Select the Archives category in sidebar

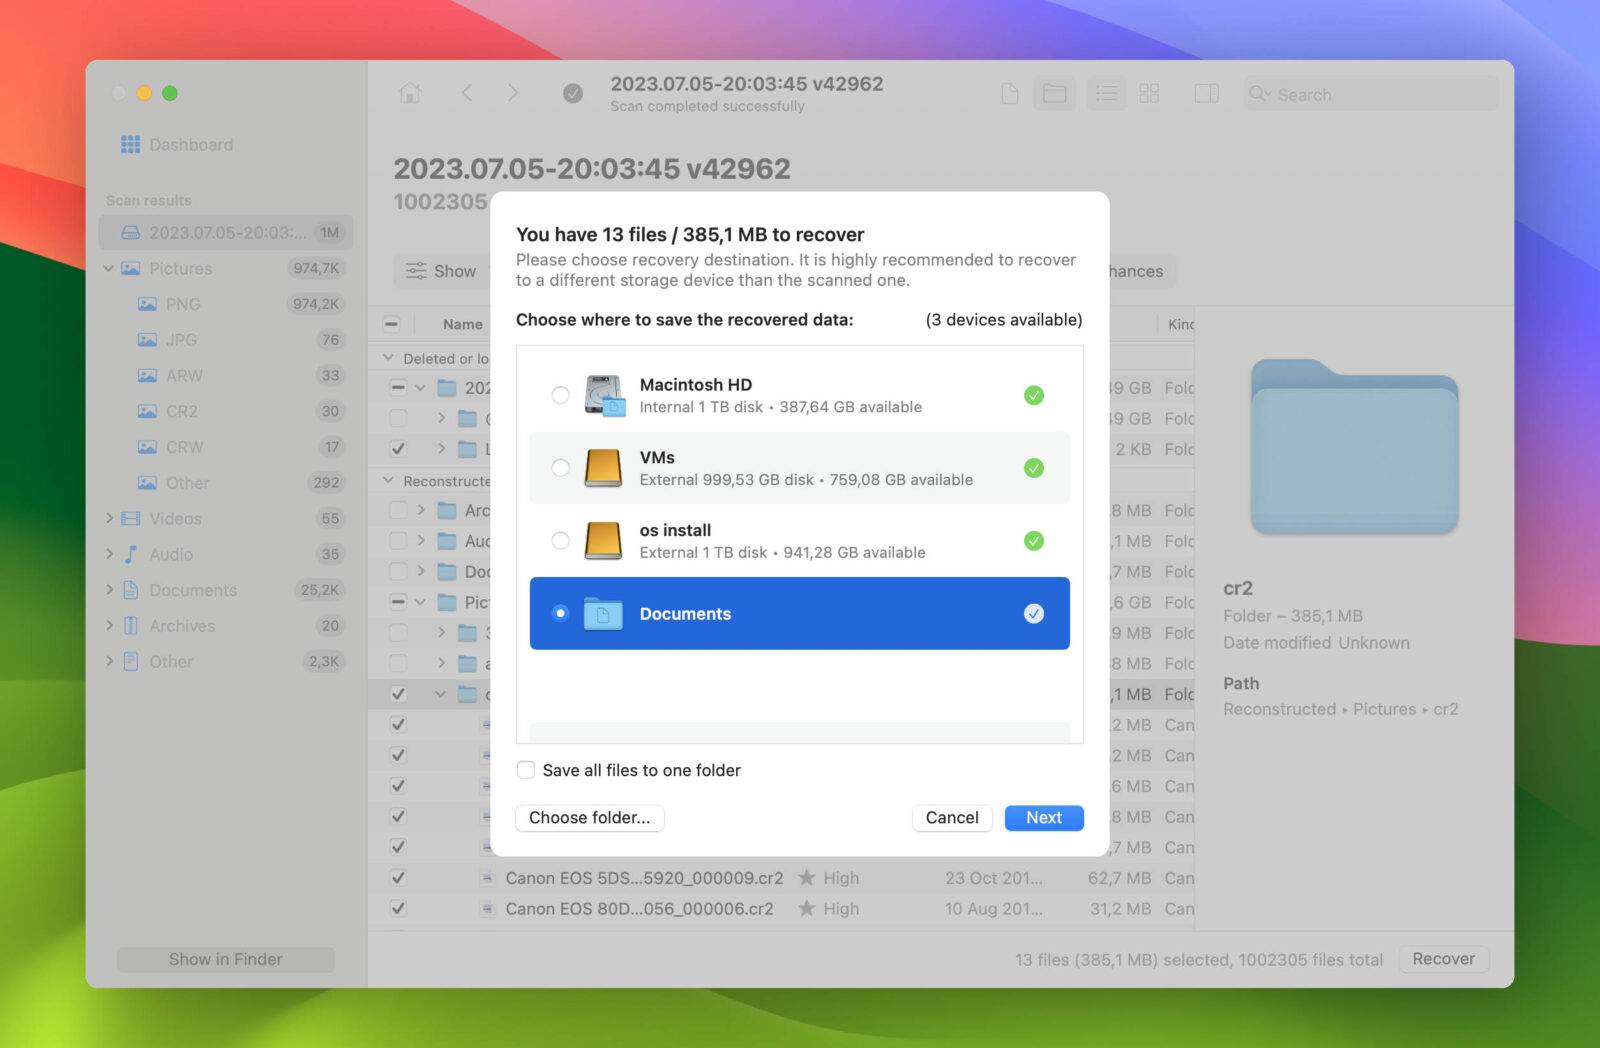click(183, 625)
